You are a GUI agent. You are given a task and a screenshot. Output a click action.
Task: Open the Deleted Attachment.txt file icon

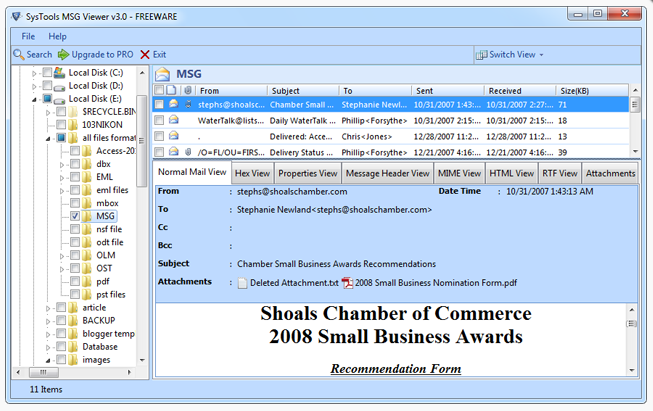coord(242,283)
